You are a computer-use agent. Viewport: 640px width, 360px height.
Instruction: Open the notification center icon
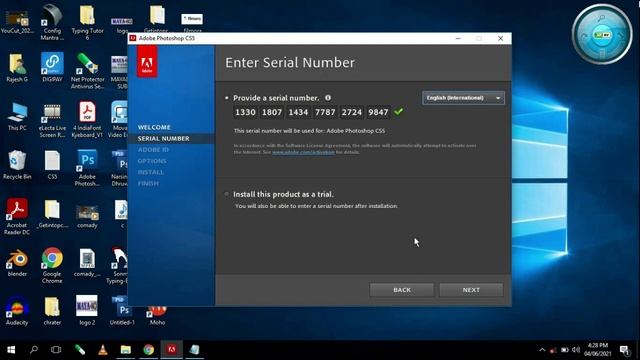point(624,350)
